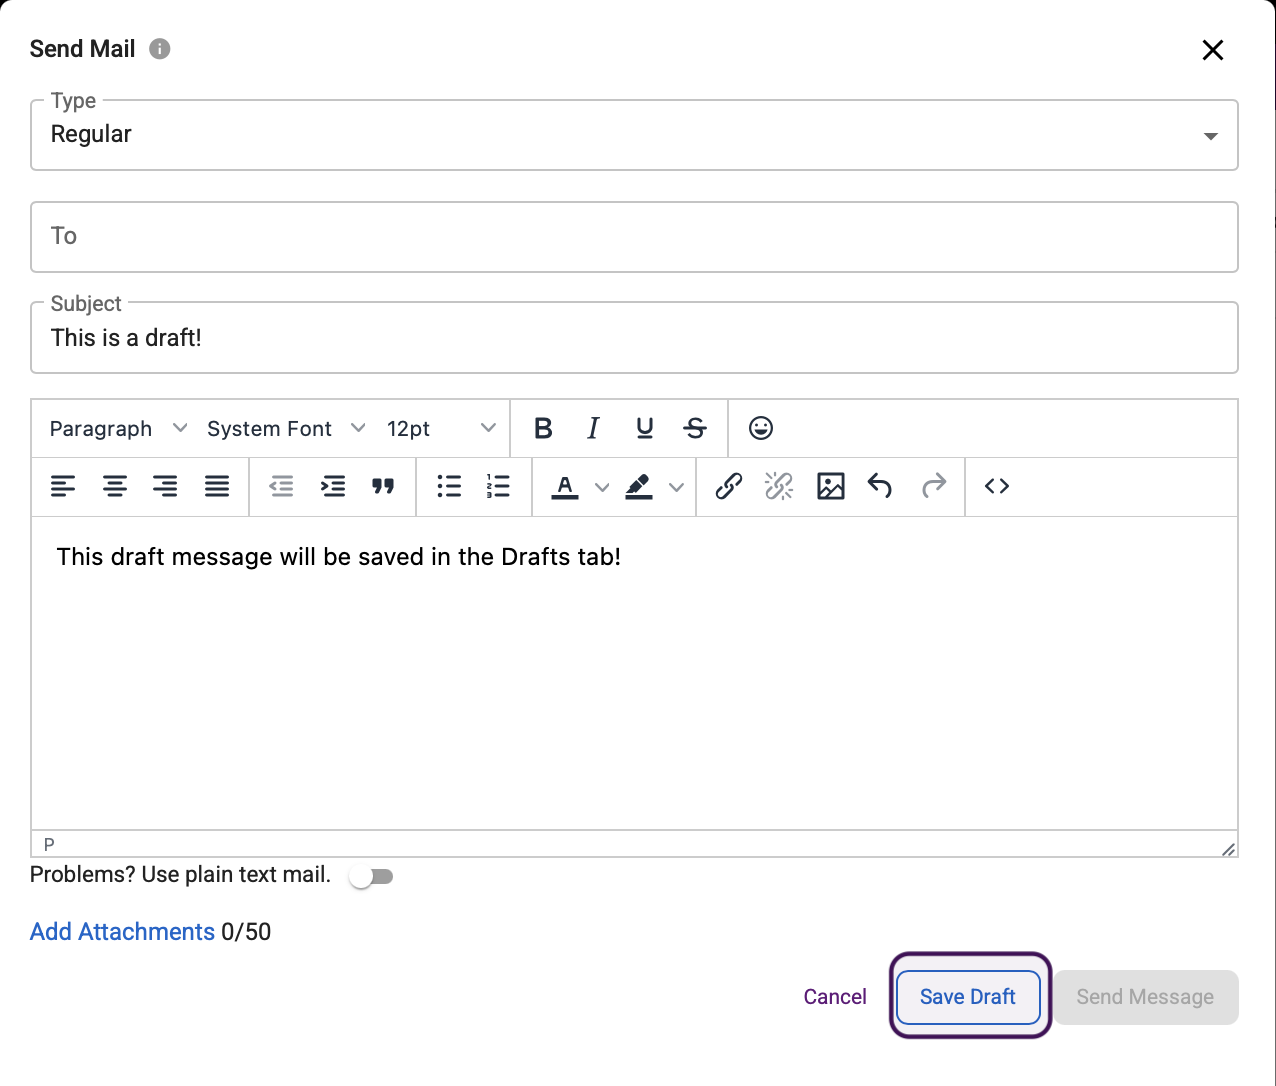The width and height of the screenshot is (1276, 1086).
Task: Click the info icon beside Send Mail
Action: pyautogui.click(x=160, y=49)
